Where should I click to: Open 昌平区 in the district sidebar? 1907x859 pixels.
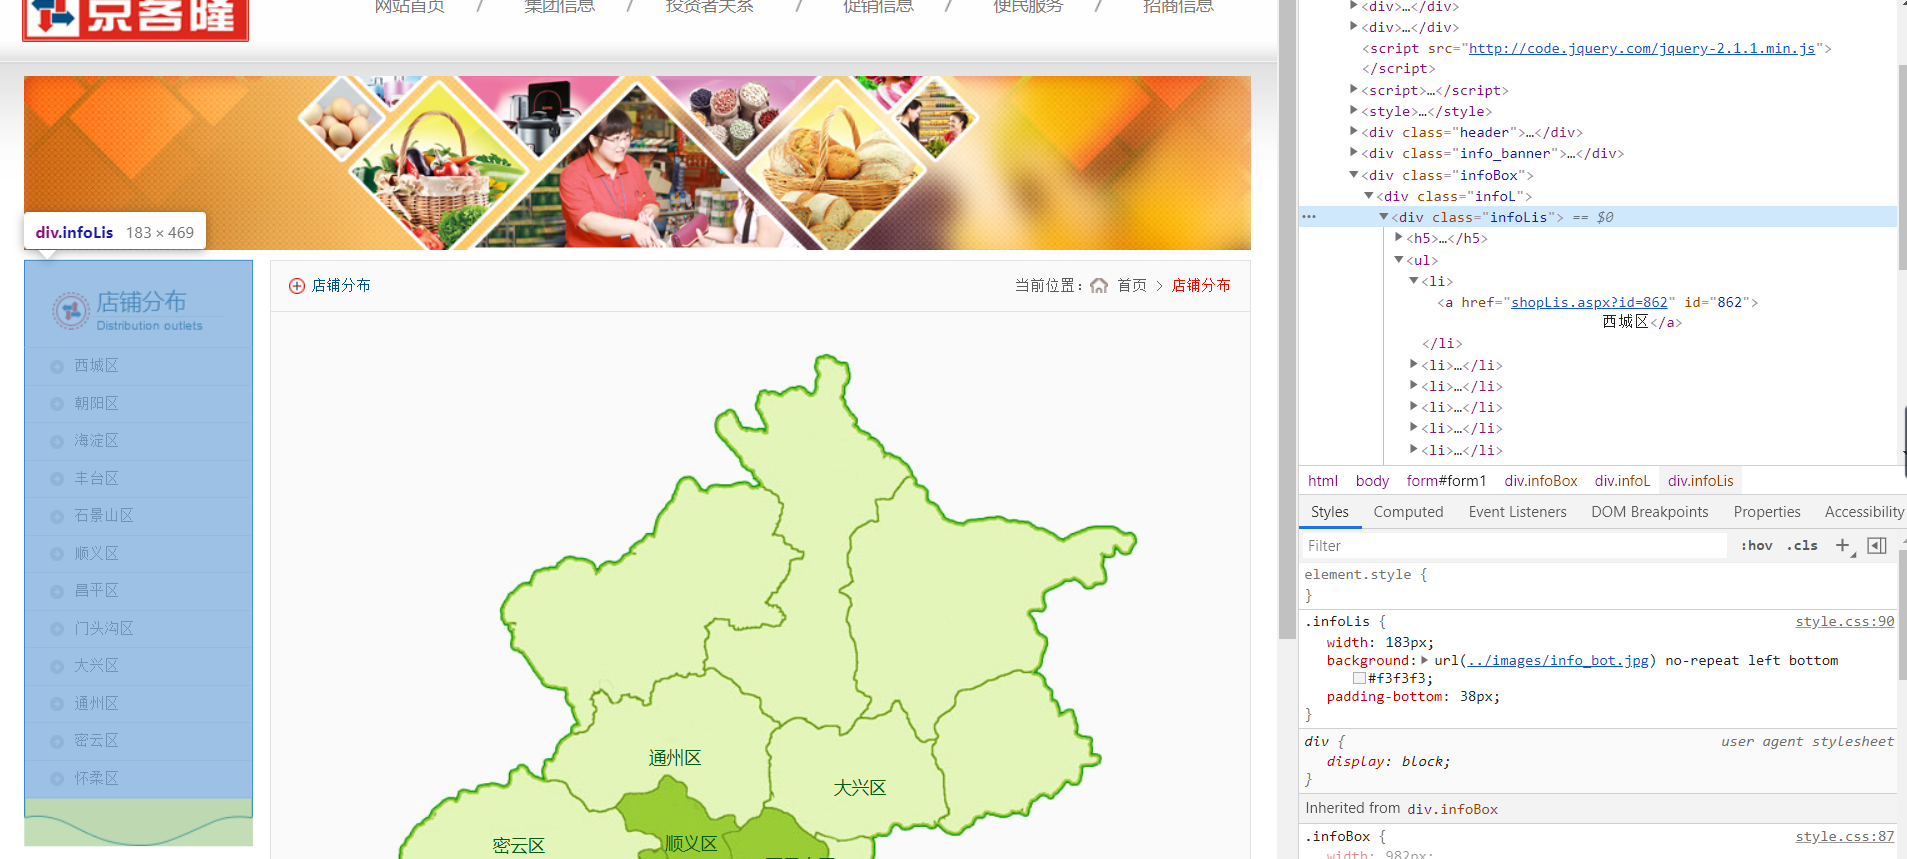[96, 591]
